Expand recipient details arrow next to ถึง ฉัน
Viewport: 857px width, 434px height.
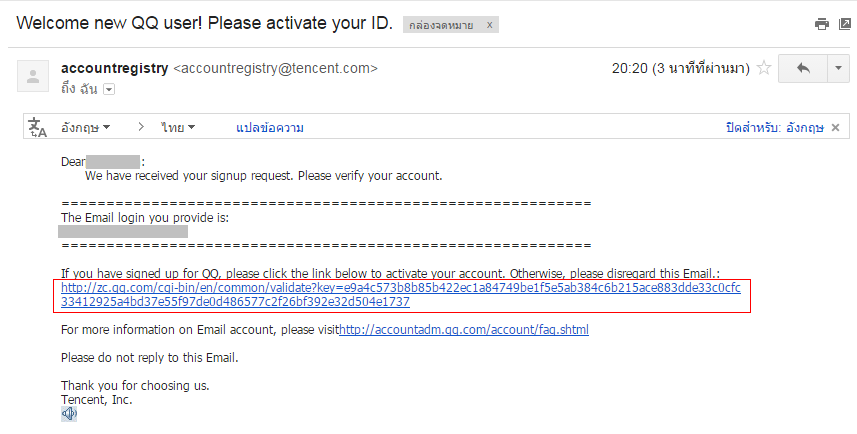click(x=109, y=89)
